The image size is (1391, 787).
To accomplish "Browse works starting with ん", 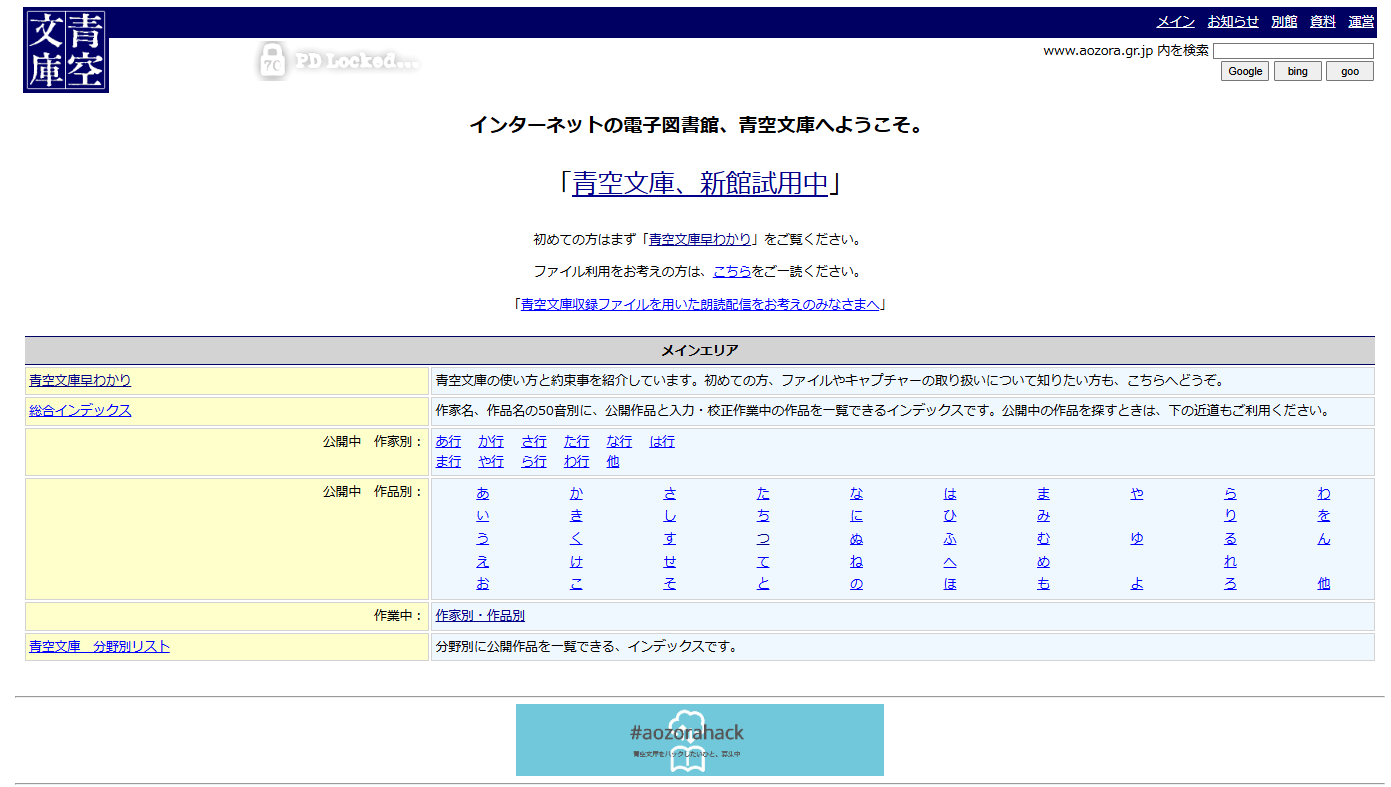I will tap(1324, 539).
